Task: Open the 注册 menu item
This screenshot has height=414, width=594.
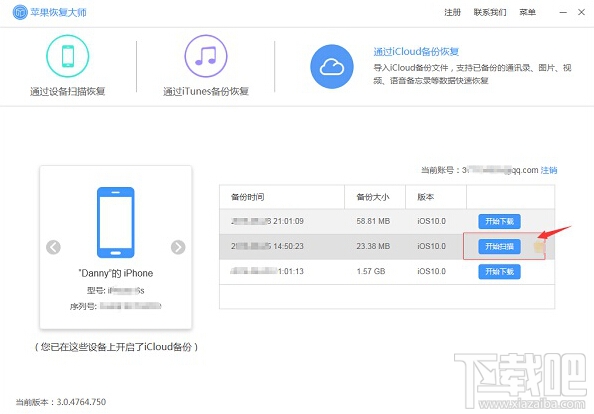Action: pos(452,12)
